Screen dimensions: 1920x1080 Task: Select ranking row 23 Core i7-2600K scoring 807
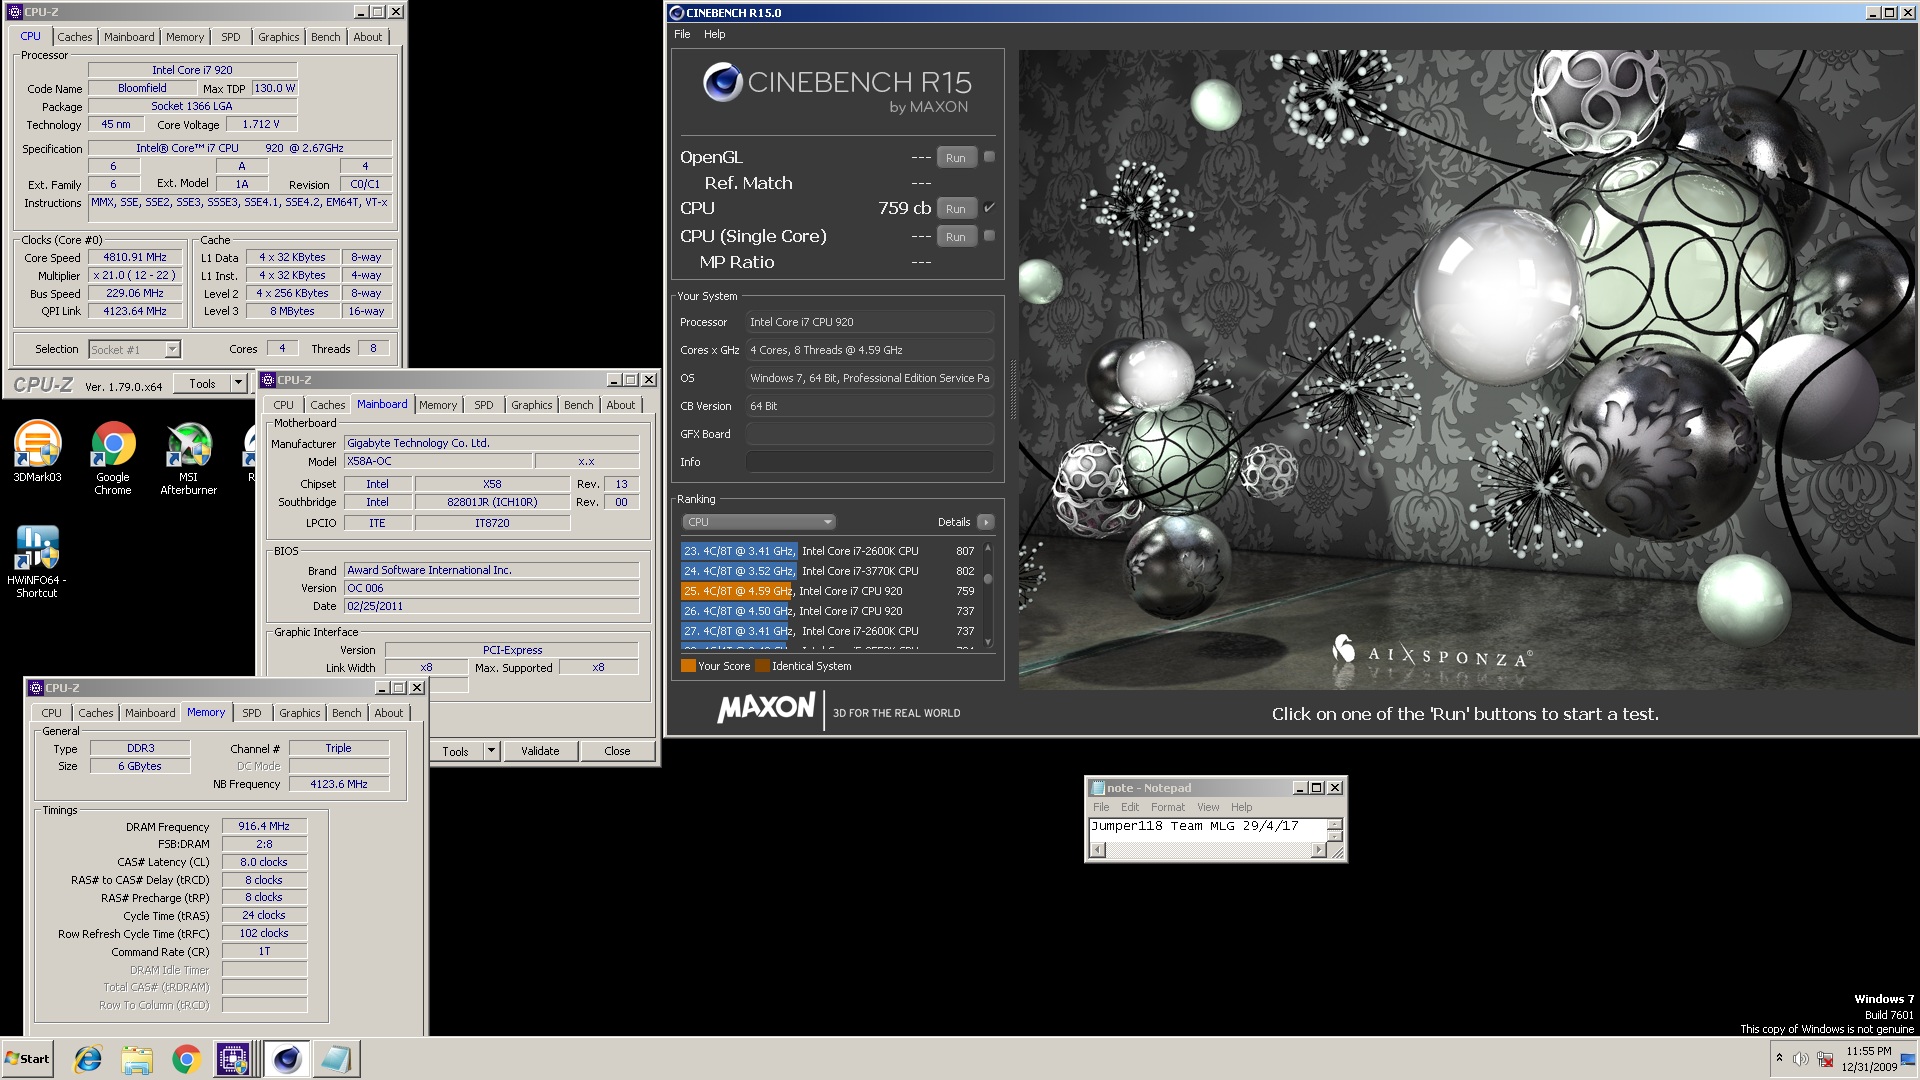point(828,551)
